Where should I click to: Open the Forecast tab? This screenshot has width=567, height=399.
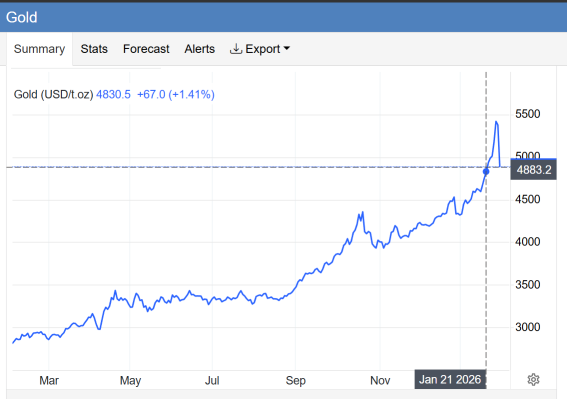point(146,49)
